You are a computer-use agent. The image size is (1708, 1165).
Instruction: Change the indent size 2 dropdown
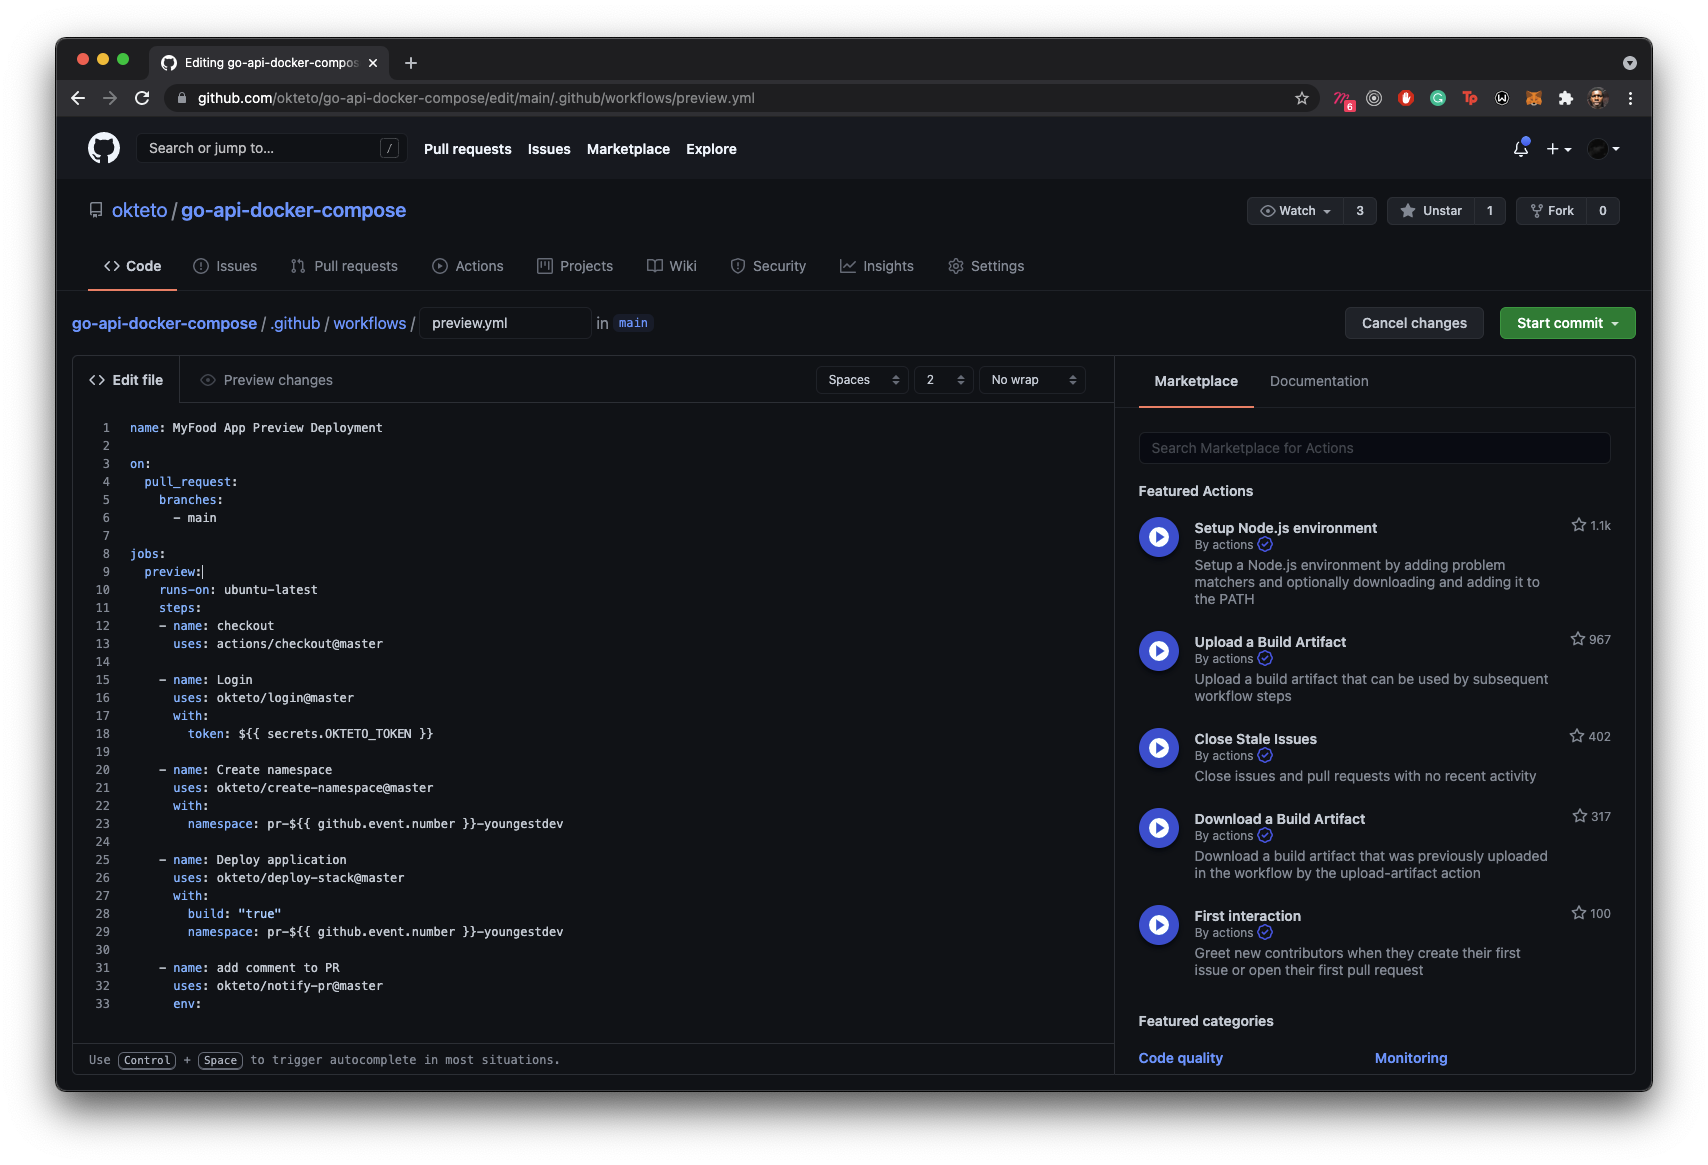[944, 380]
